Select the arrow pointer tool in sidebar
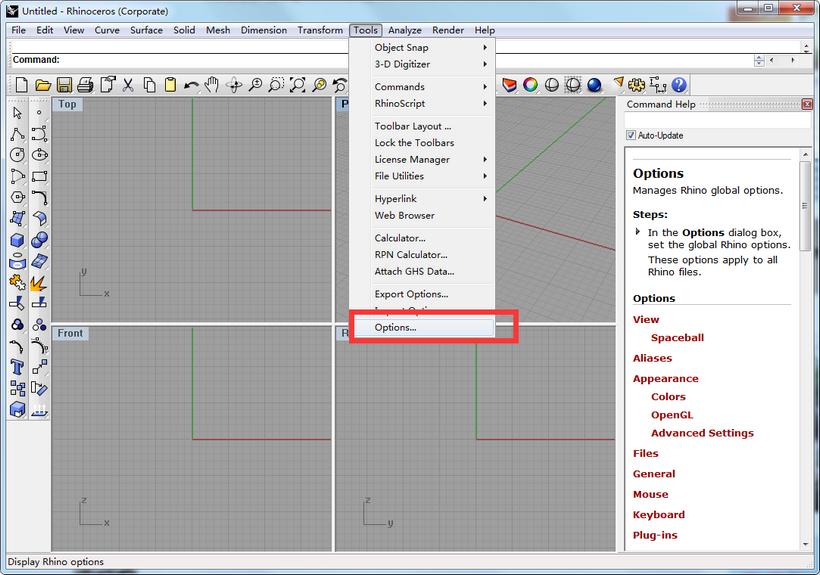This screenshot has height=575, width=820. pos(17,113)
